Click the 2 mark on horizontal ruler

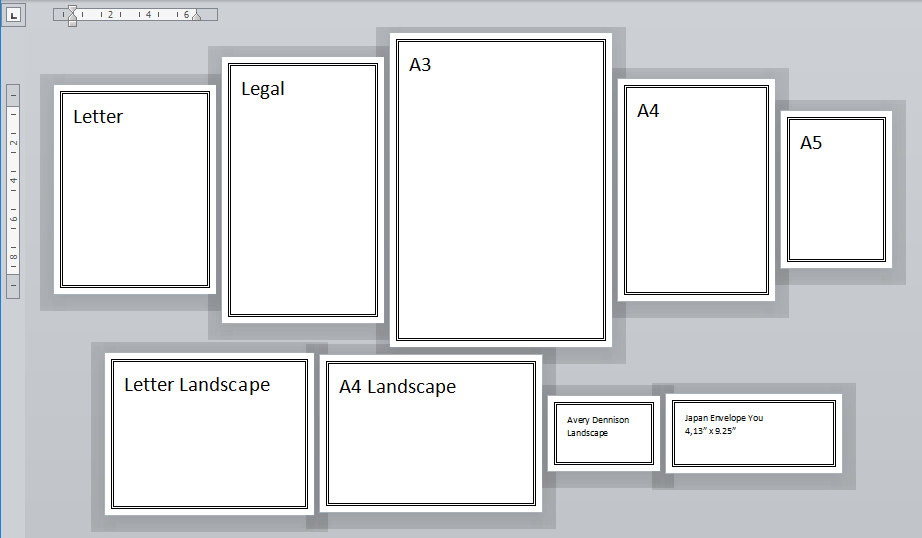[x=110, y=15]
